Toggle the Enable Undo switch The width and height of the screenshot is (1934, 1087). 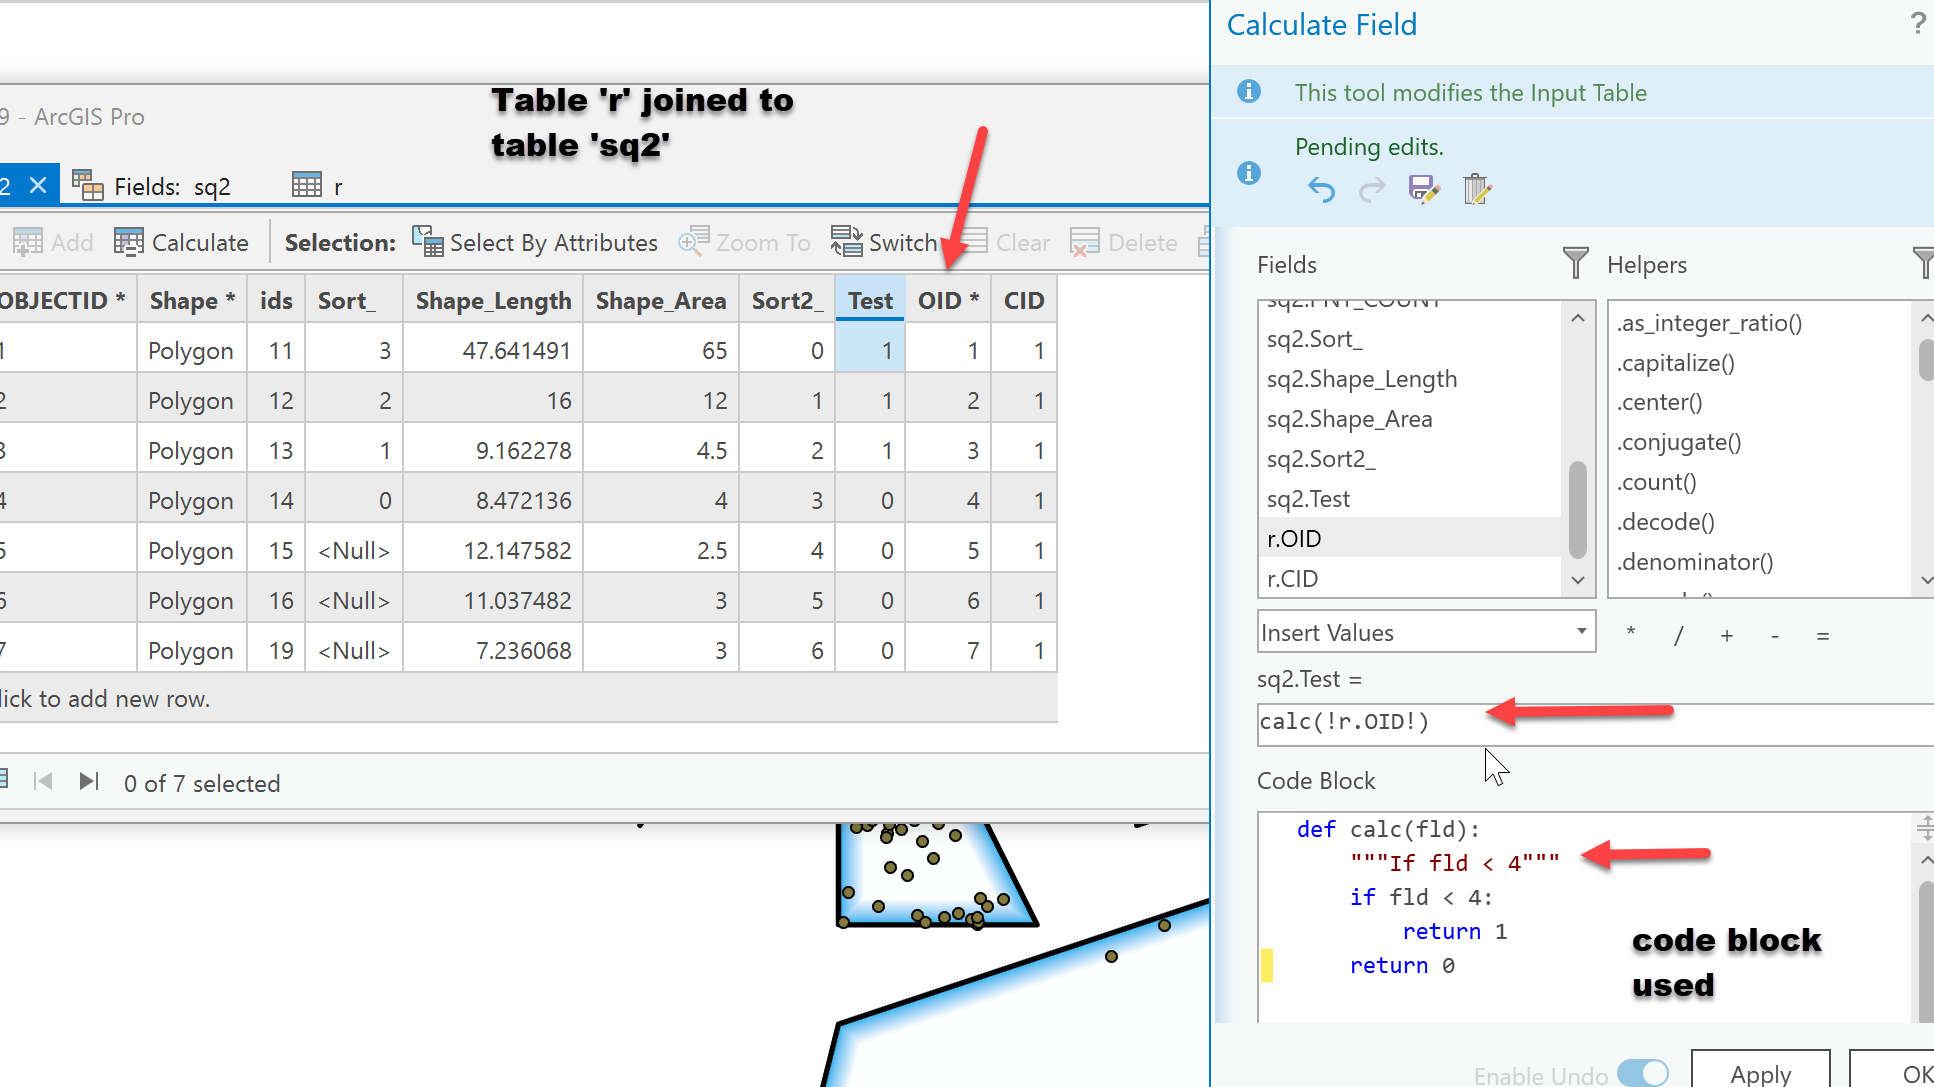[1642, 1074]
